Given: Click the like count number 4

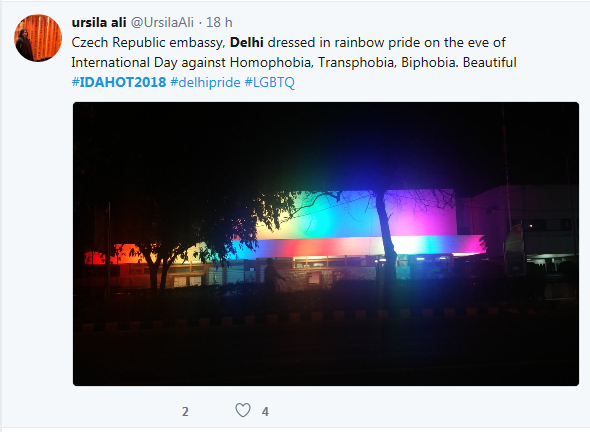Looking at the screenshot, I should click(x=265, y=412).
